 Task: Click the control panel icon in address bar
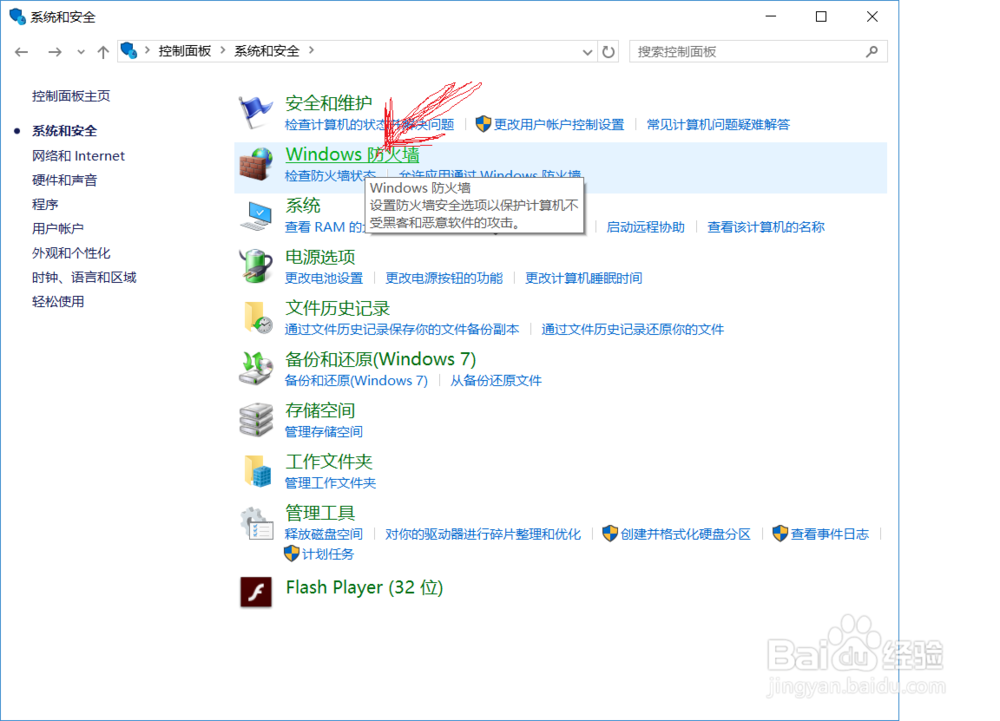point(129,50)
